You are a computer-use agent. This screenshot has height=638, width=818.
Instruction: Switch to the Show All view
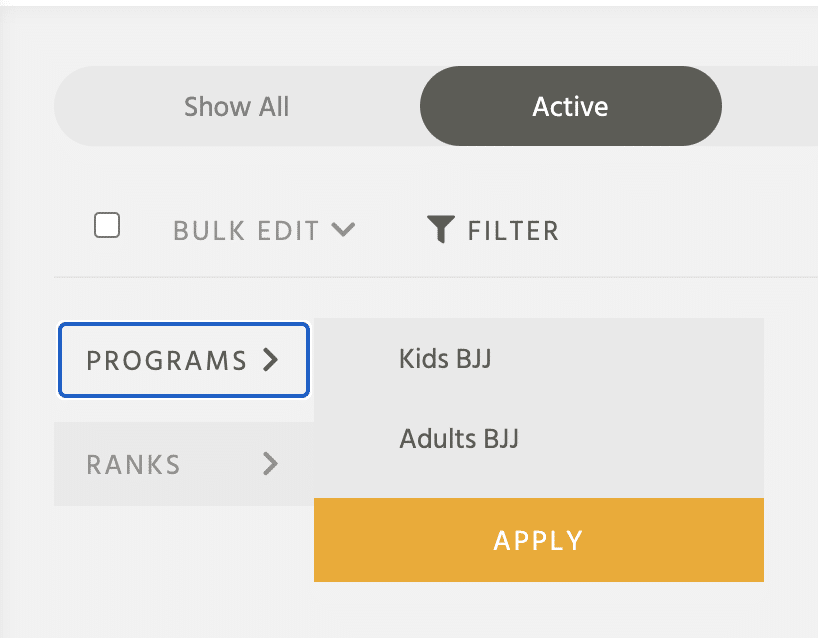click(x=237, y=106)
